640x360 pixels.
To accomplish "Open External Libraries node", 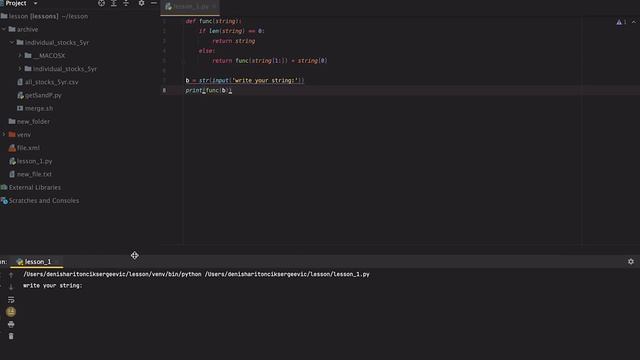I will 31,187.
